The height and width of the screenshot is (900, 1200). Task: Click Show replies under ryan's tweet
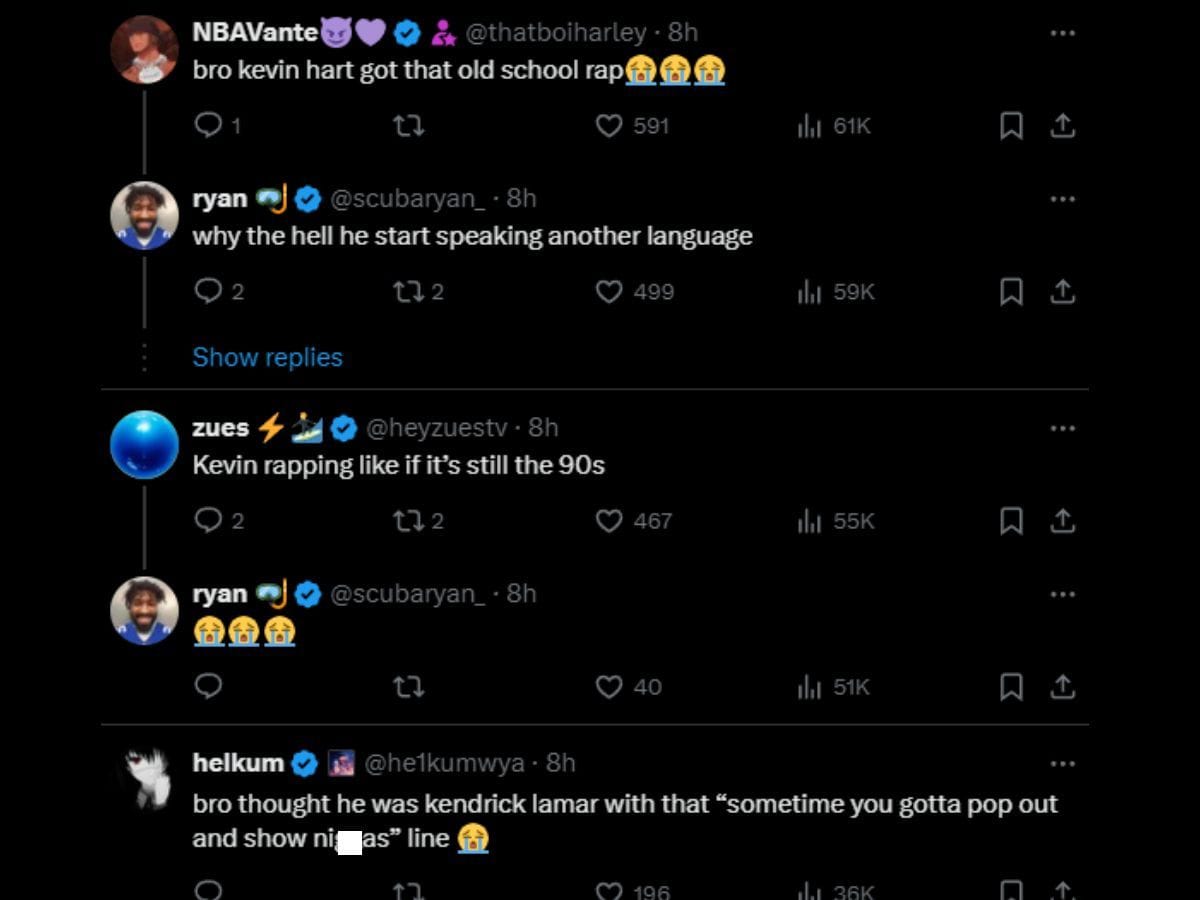point(267,357)
